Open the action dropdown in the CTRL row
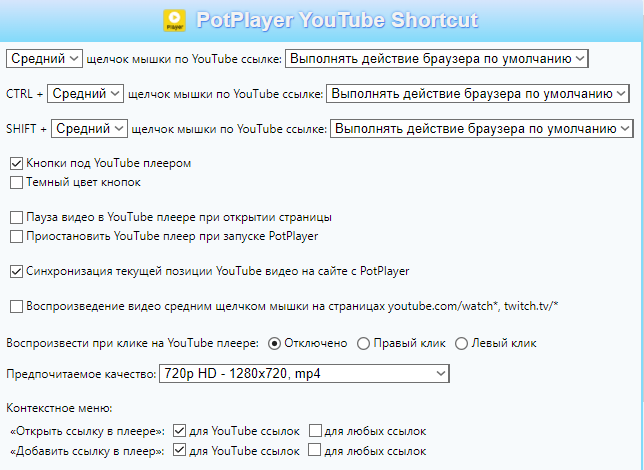This screenshot has width=644, height=470. [x=478, y=94]
